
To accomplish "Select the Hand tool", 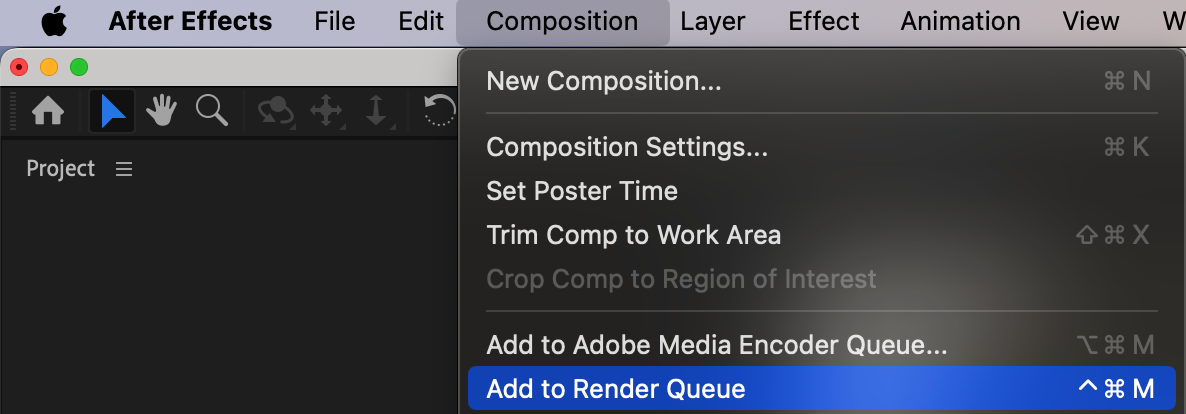I will pyautogui.click(x=161, y=111).
